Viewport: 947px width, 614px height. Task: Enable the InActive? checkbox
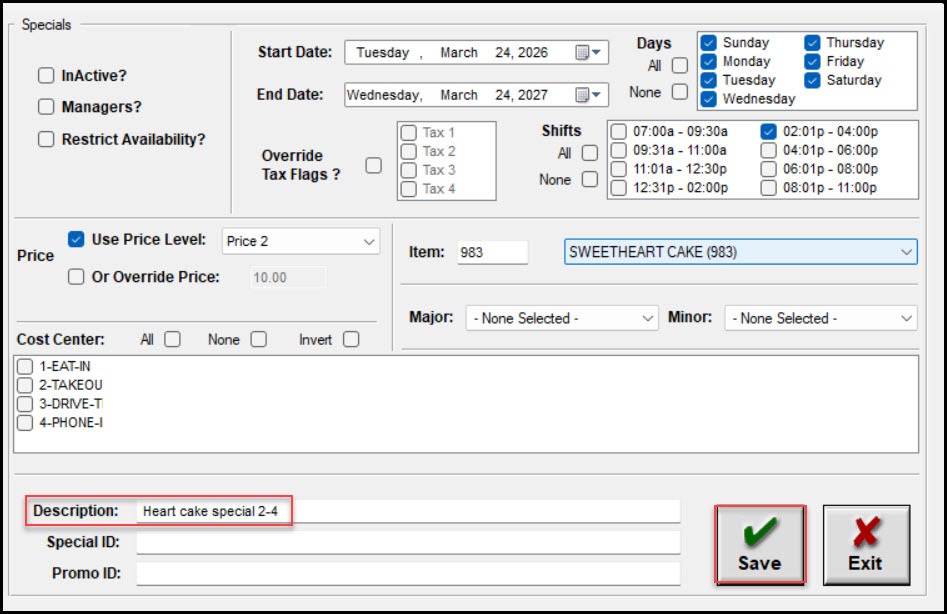(x=46, y=76)
